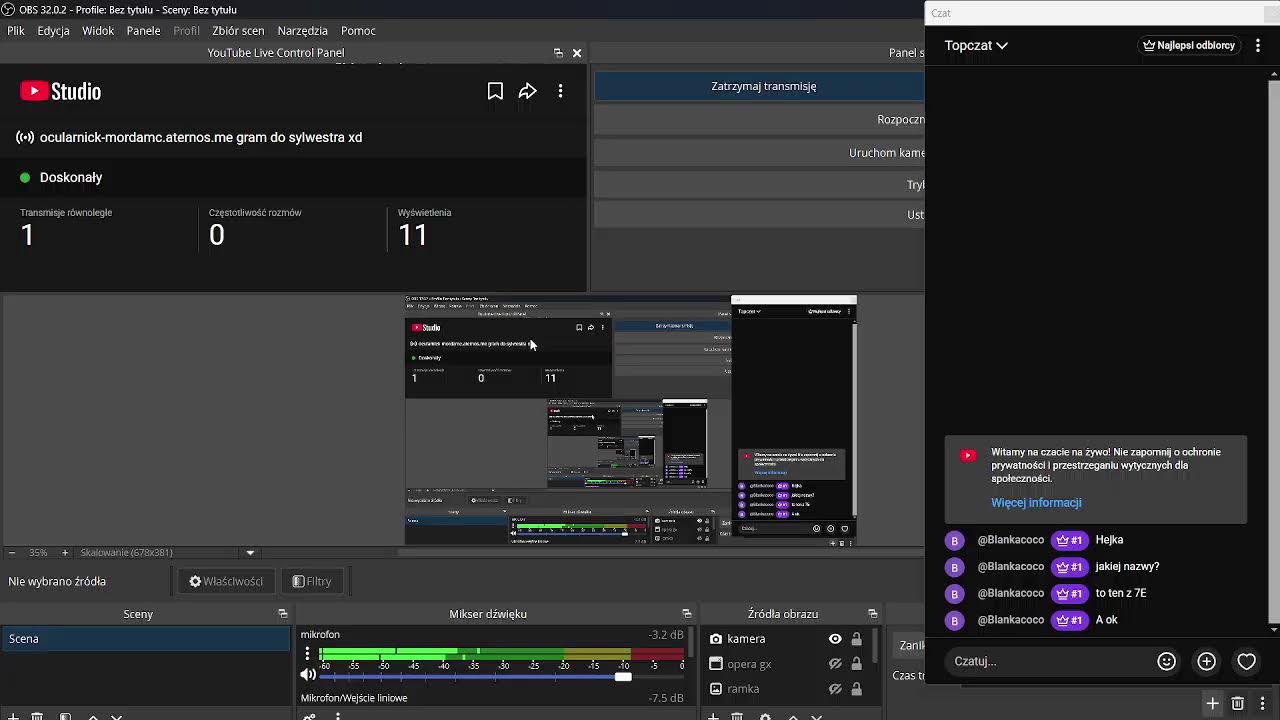Show the ramka source

[835, 689]
